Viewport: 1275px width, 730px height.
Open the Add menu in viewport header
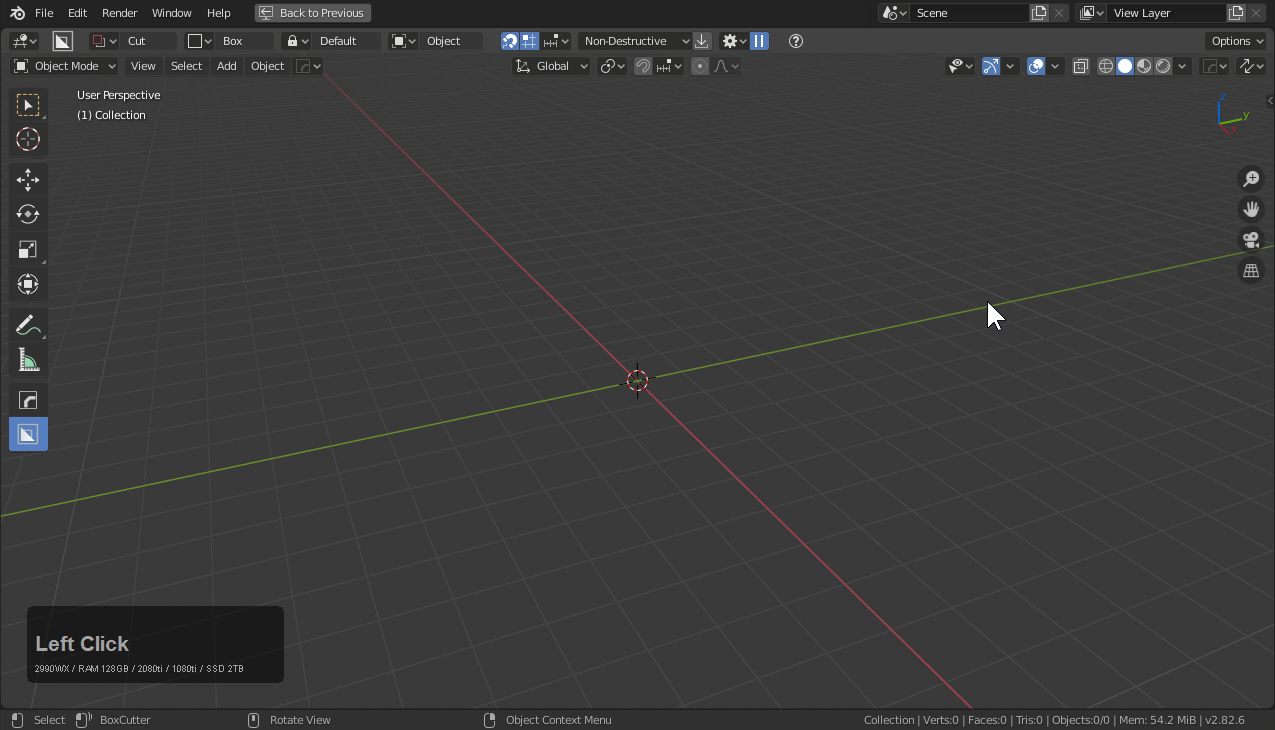[x=227, y=66]
